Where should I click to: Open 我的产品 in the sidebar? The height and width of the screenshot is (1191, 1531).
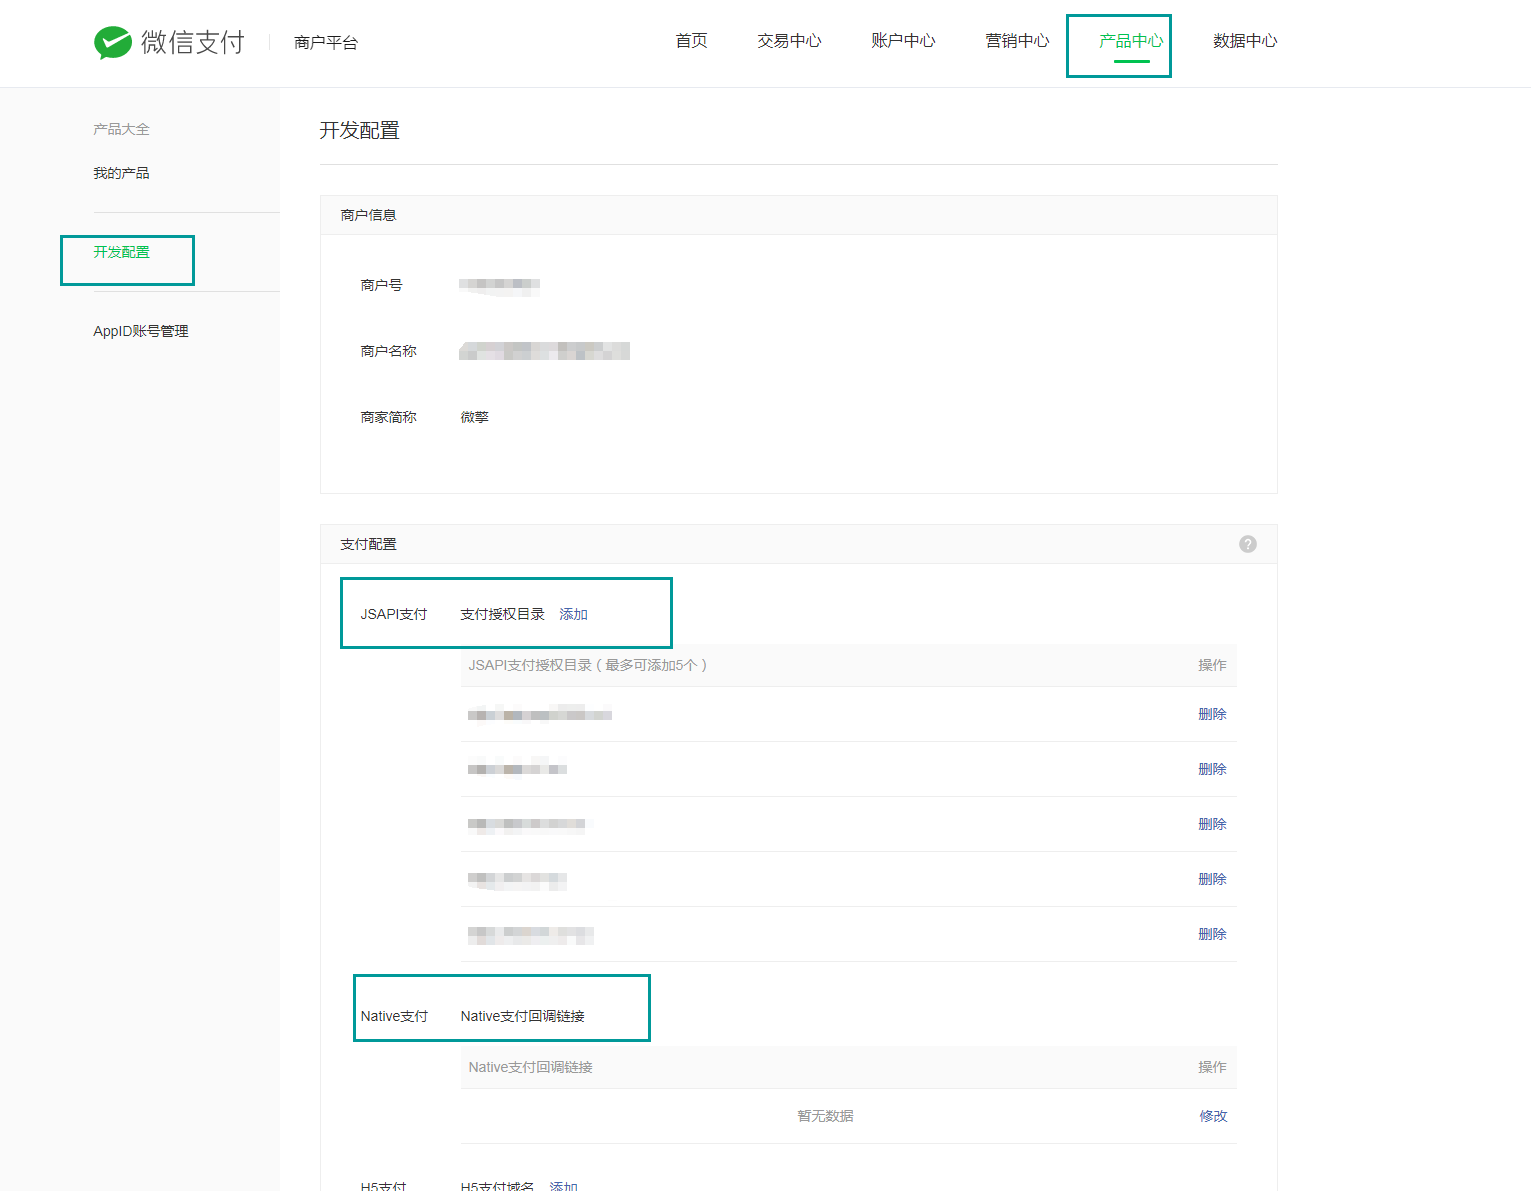tap(121, 173)
